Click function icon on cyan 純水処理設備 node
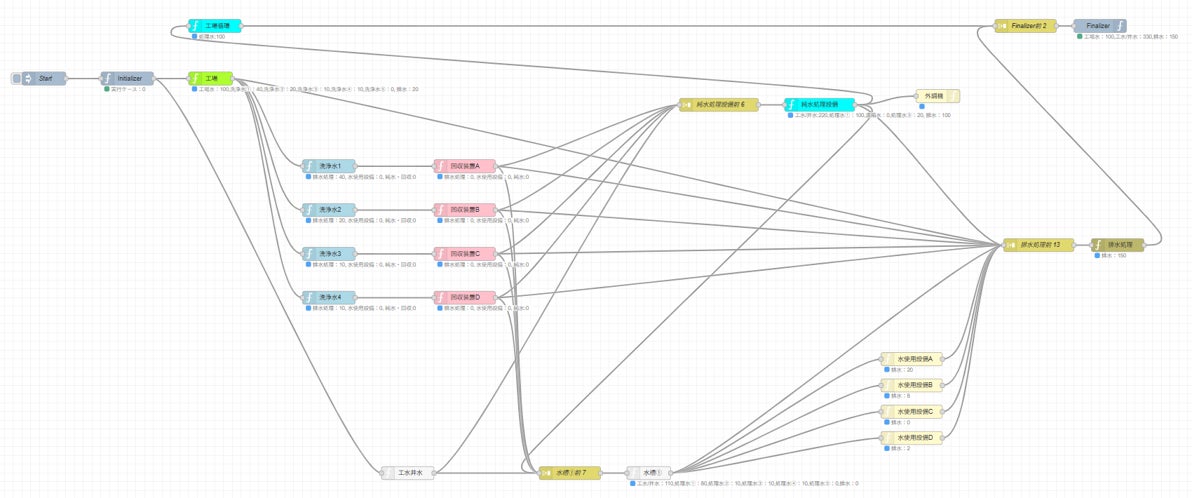1192x498 pixels. [x=791, y=105]
